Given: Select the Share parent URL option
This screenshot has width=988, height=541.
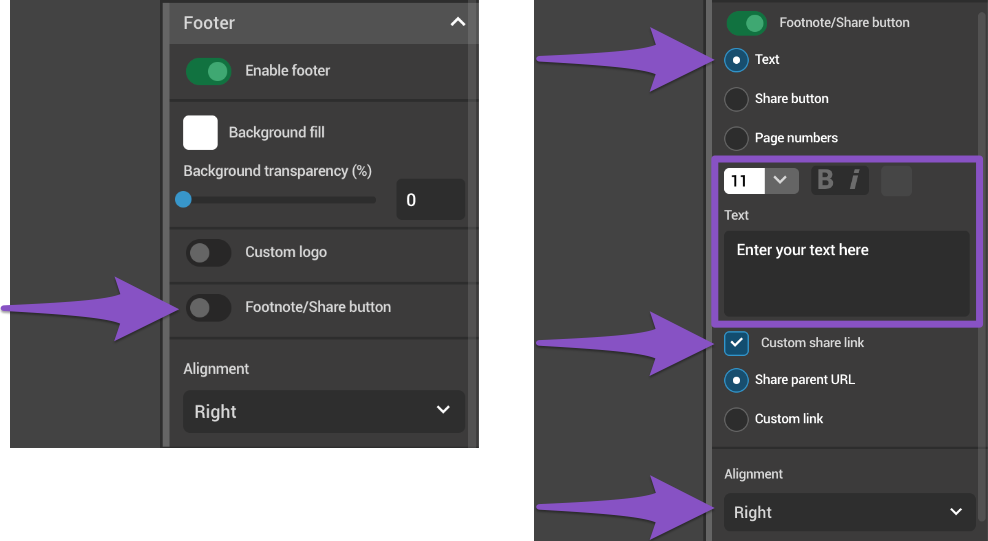Looking at the screenshot, I should 737,380.
